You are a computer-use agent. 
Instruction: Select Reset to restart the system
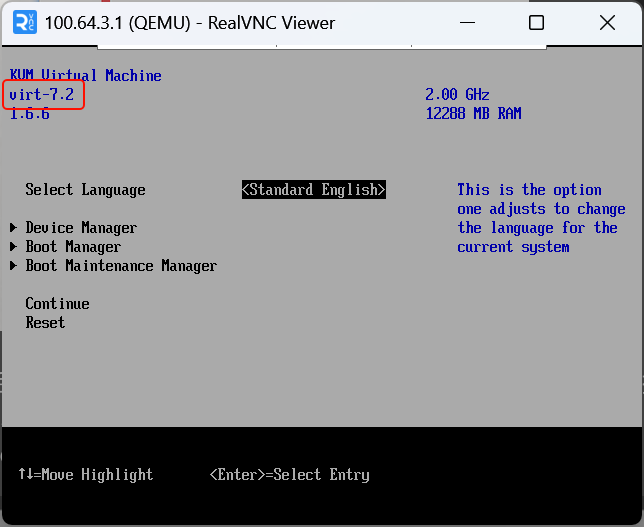pos(45,323)
